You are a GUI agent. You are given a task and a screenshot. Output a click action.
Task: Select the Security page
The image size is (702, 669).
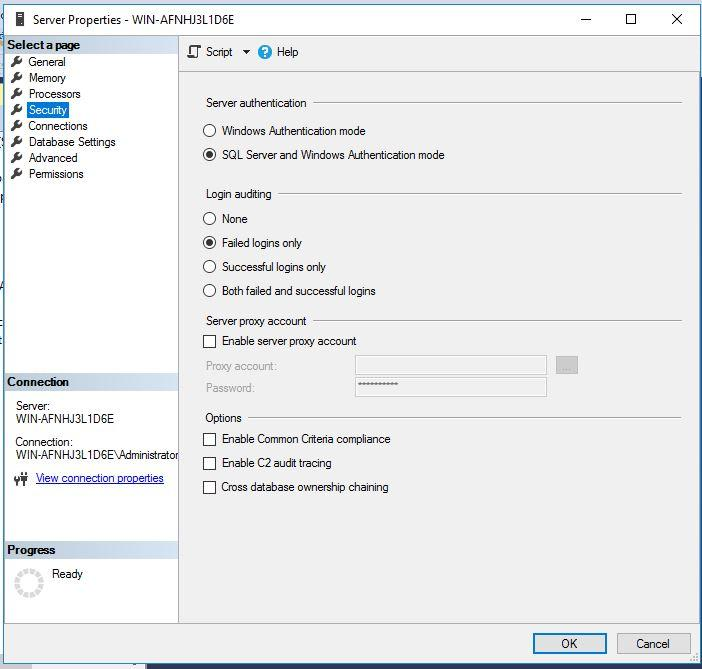(48, 110)
